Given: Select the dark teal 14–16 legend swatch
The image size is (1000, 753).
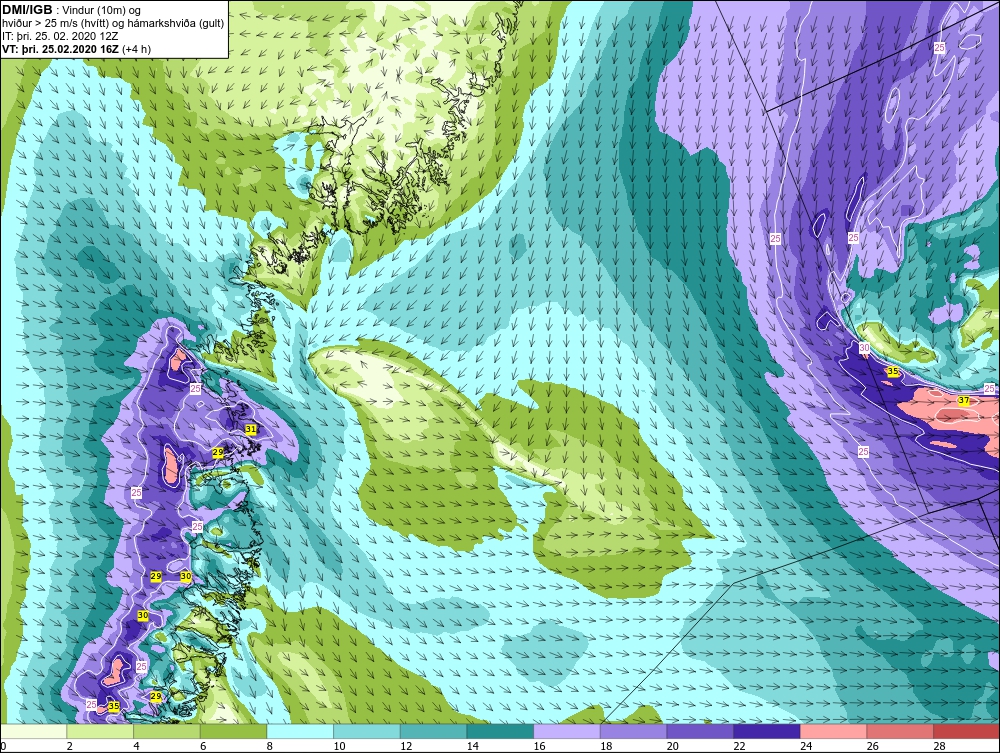Looking at the screenshot, I should click(500, 731).
